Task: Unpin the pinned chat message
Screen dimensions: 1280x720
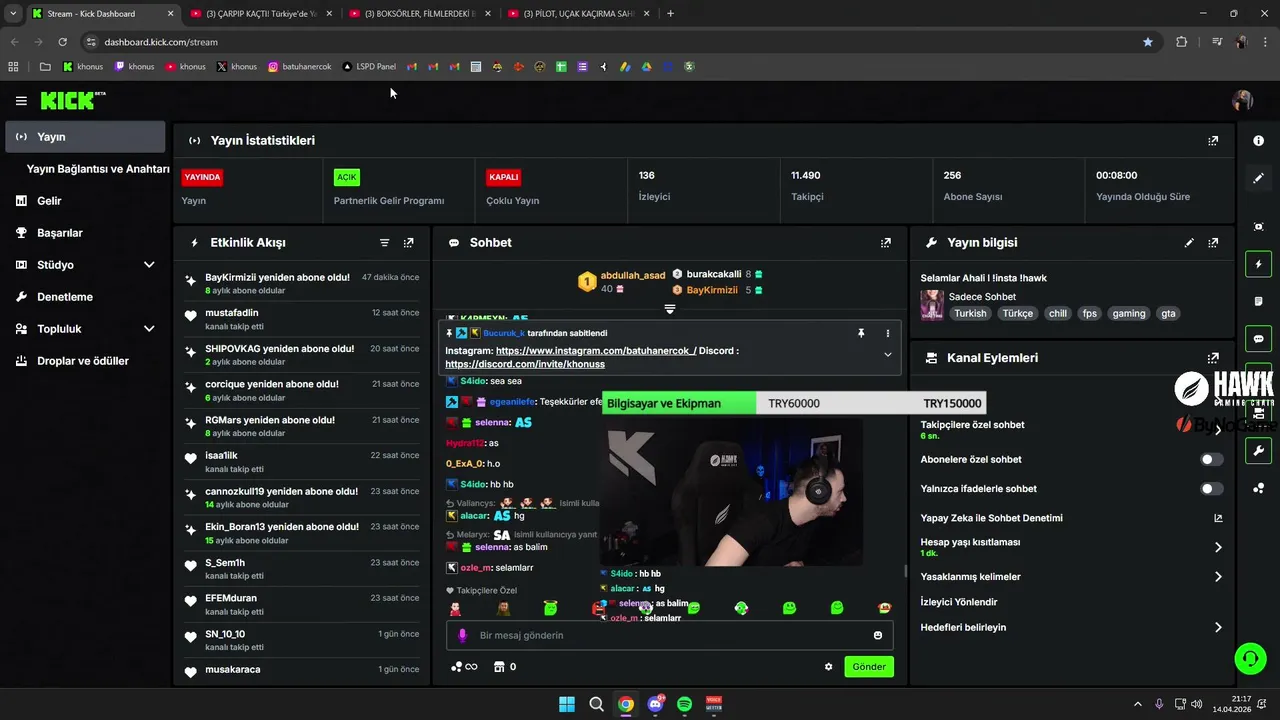Action: pos(861,333)
